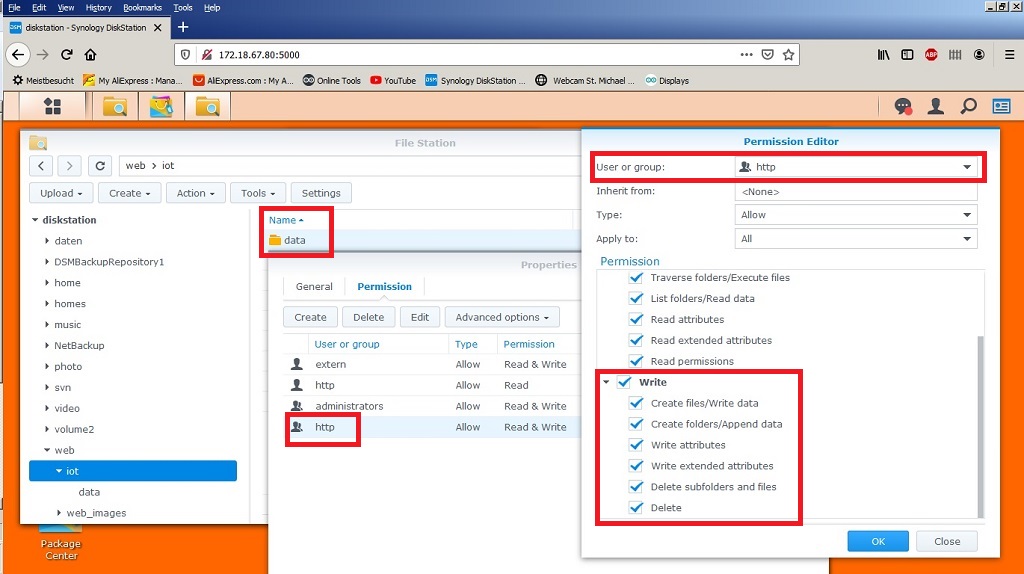This screenshot has width=1024, height=574.
Task: Click the DSM search magnifier icon
Action: click(x=968, y=106)
